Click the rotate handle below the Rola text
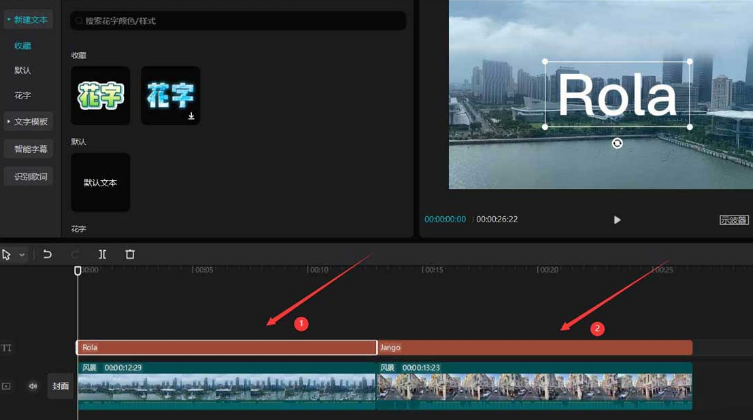Screen dimensions: 753x420 pos(617,143)
